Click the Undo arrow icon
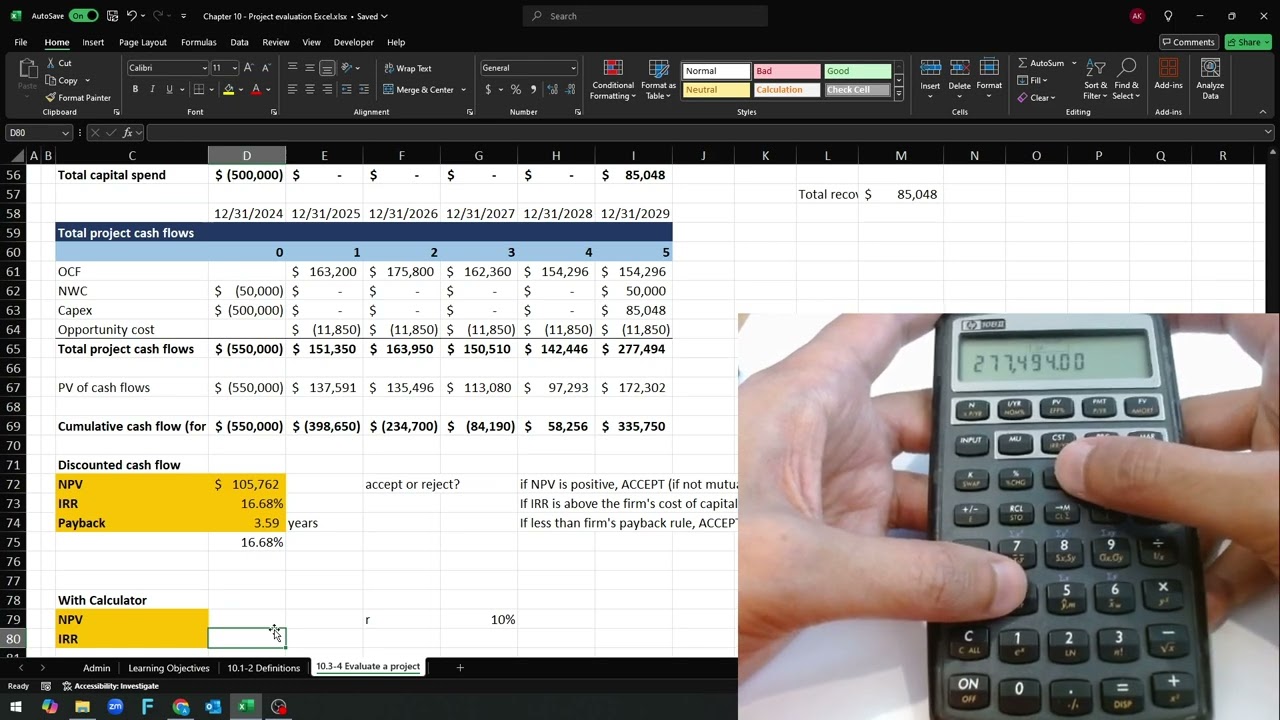The width and height of the screenshot is (1280, 720). pos(132,16)
